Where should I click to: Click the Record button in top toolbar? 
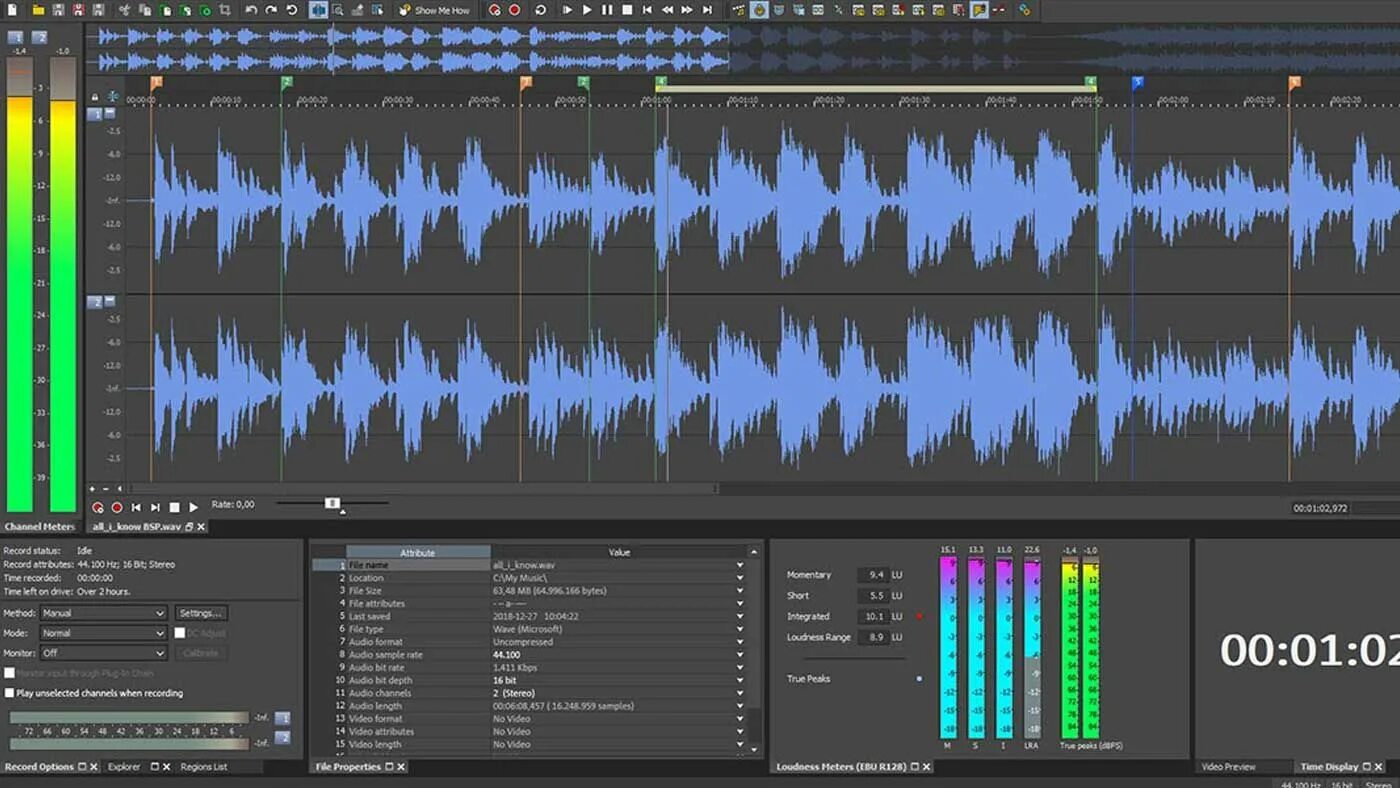[515, 10]
